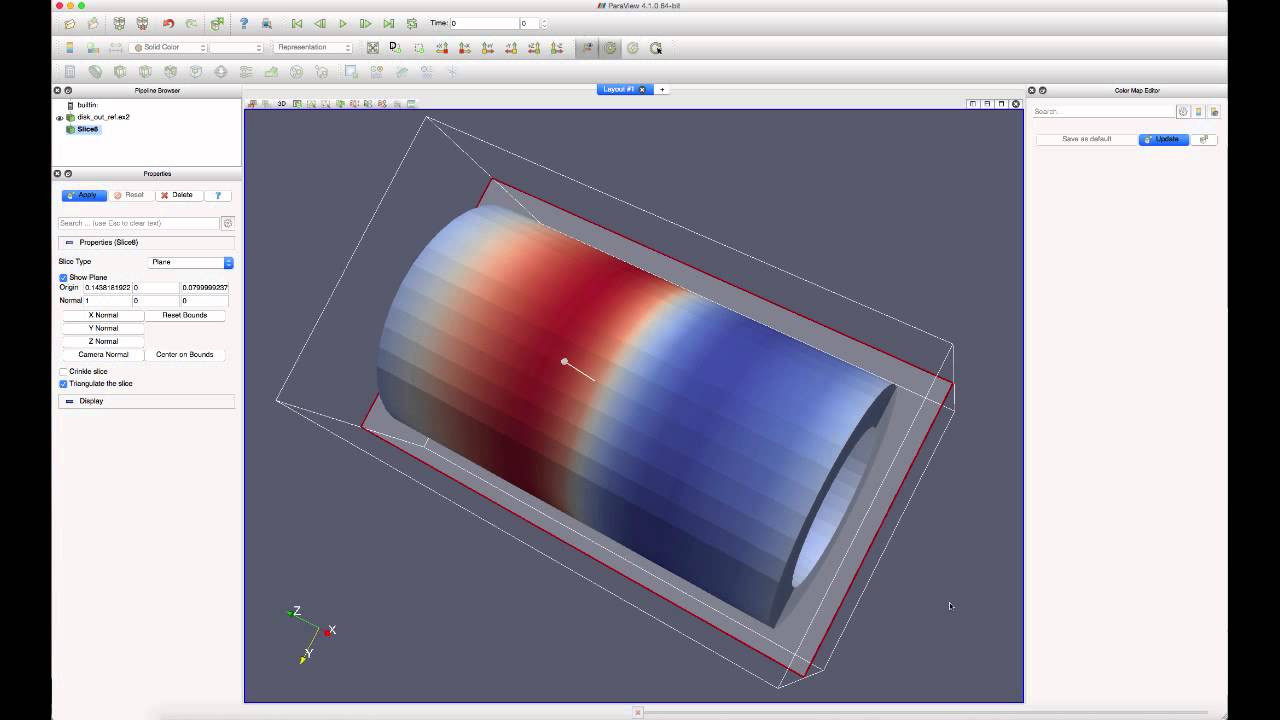1280x720 pixels.
Task: Open the Slice Type Plane dropdown
Action: [x=191, y=262]
